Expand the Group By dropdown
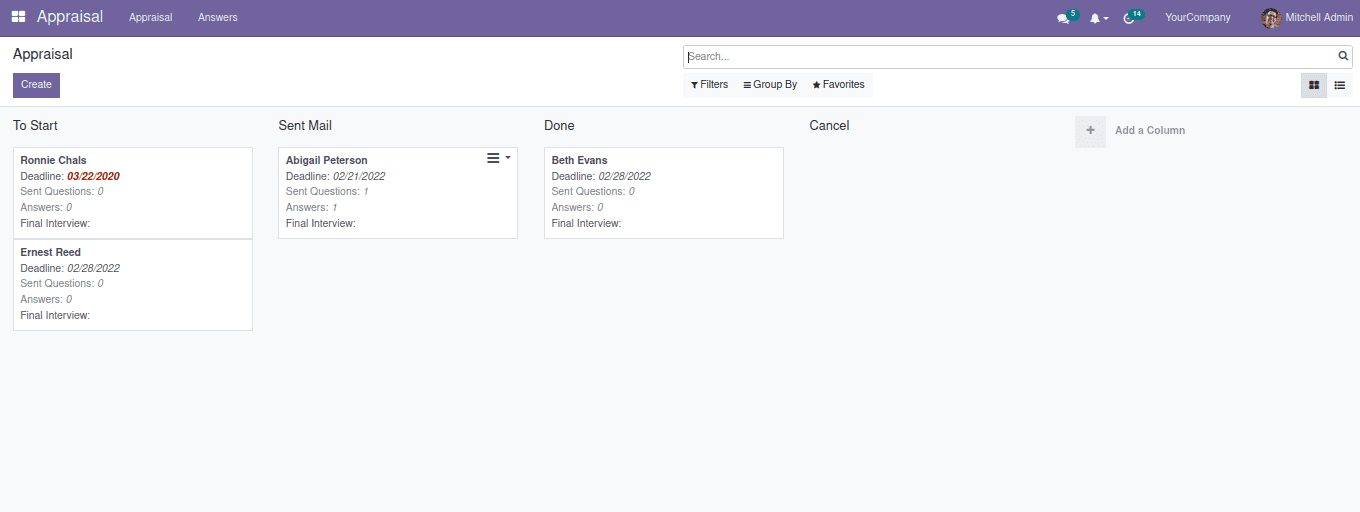 point(770,85)
